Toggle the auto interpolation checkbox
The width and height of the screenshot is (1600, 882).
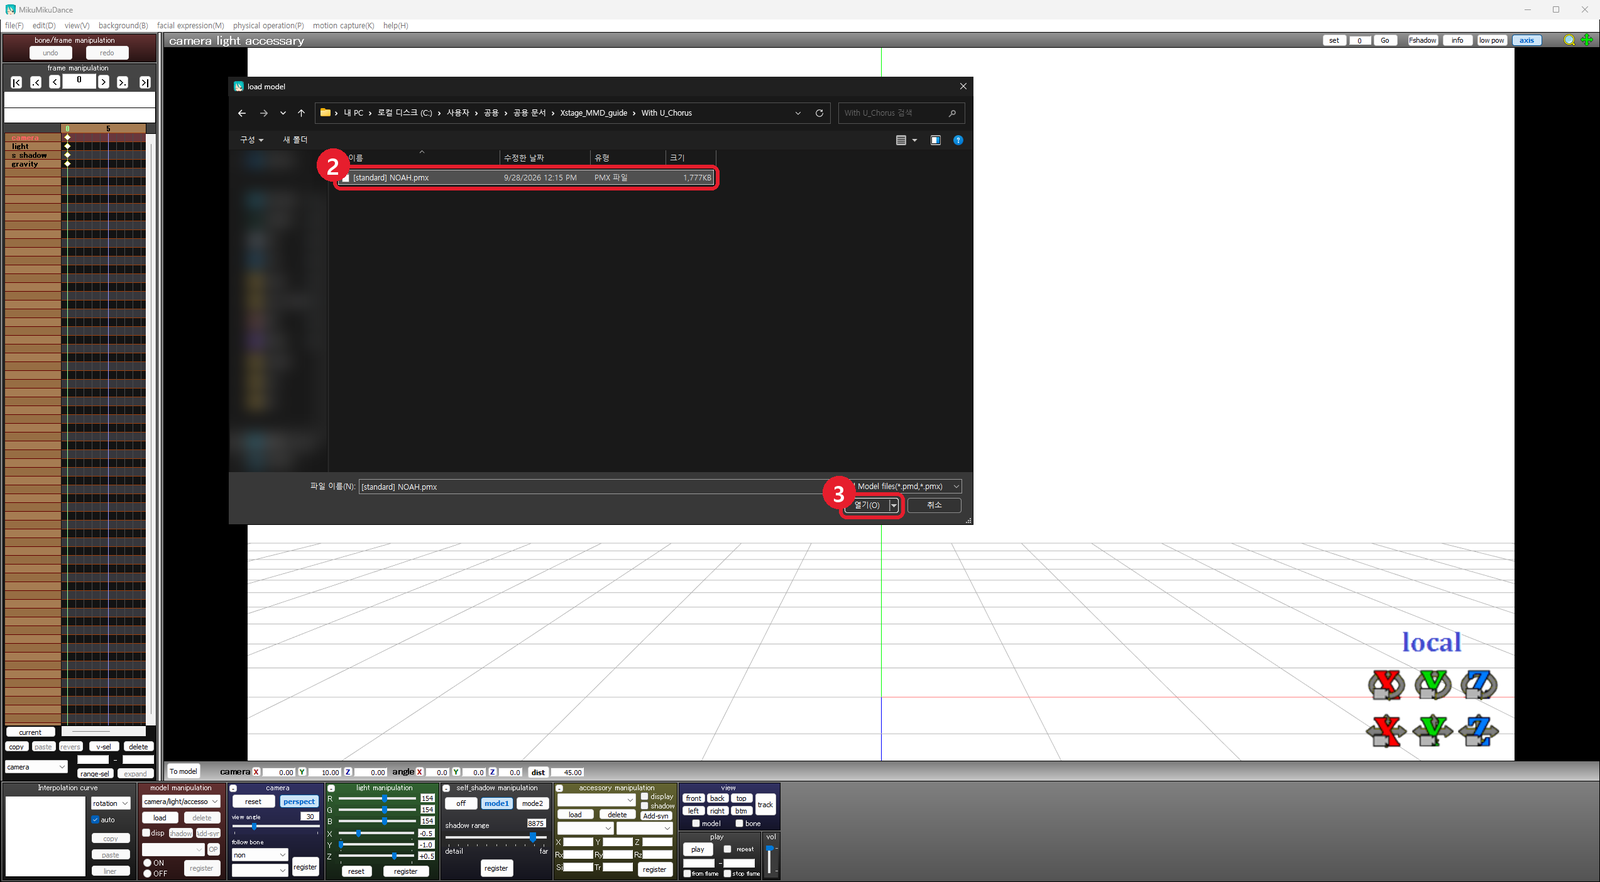click(x=95, y=820)
